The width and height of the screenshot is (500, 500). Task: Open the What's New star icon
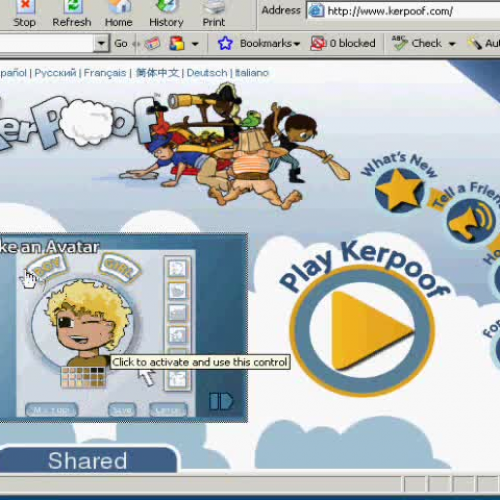[399, 191]
